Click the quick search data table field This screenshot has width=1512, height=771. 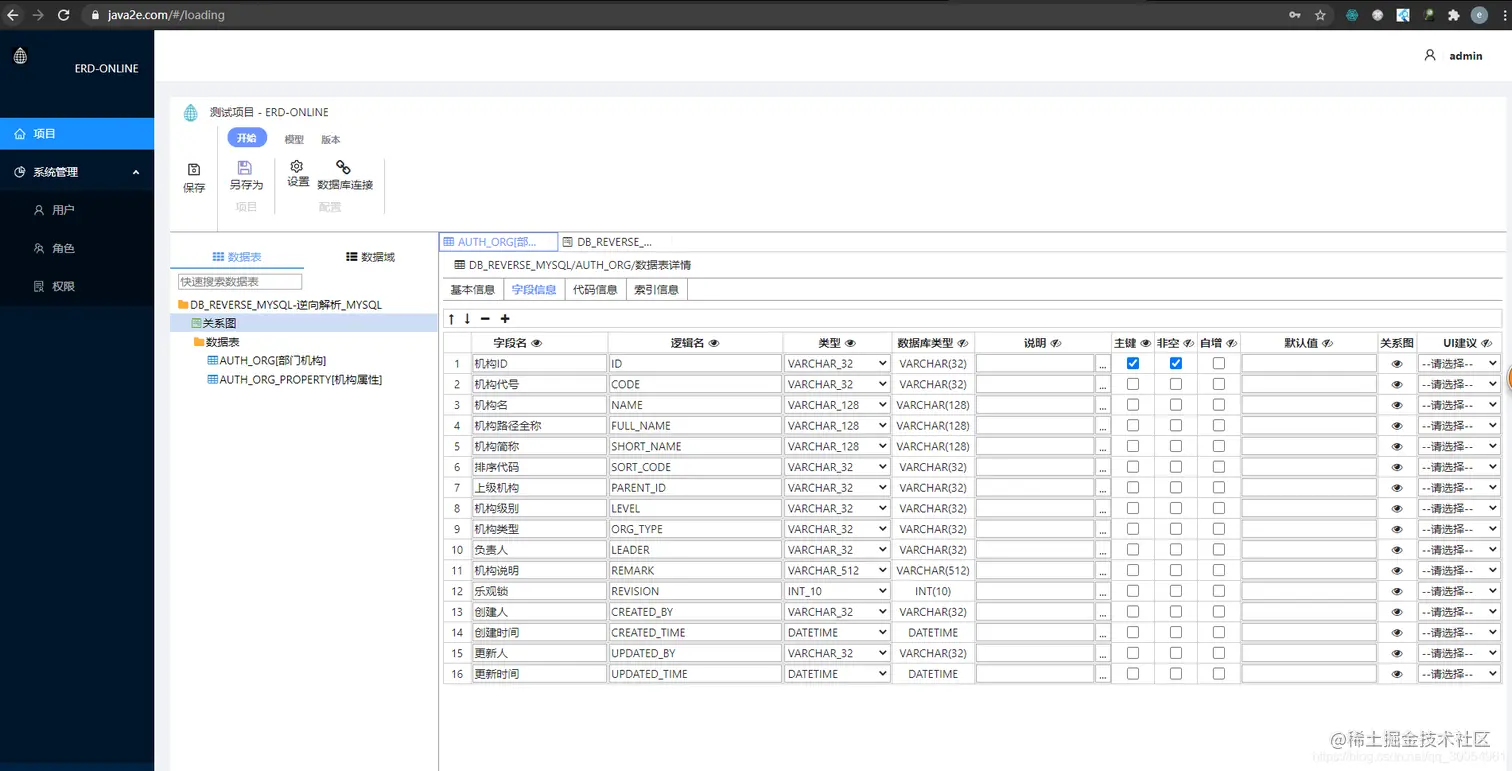(x=240, y=282)
